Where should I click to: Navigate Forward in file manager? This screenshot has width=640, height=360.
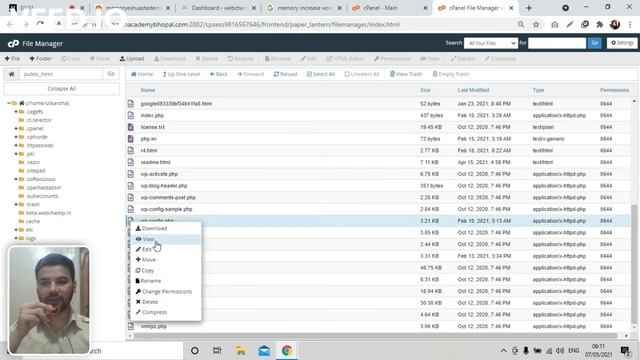point(251,74)
